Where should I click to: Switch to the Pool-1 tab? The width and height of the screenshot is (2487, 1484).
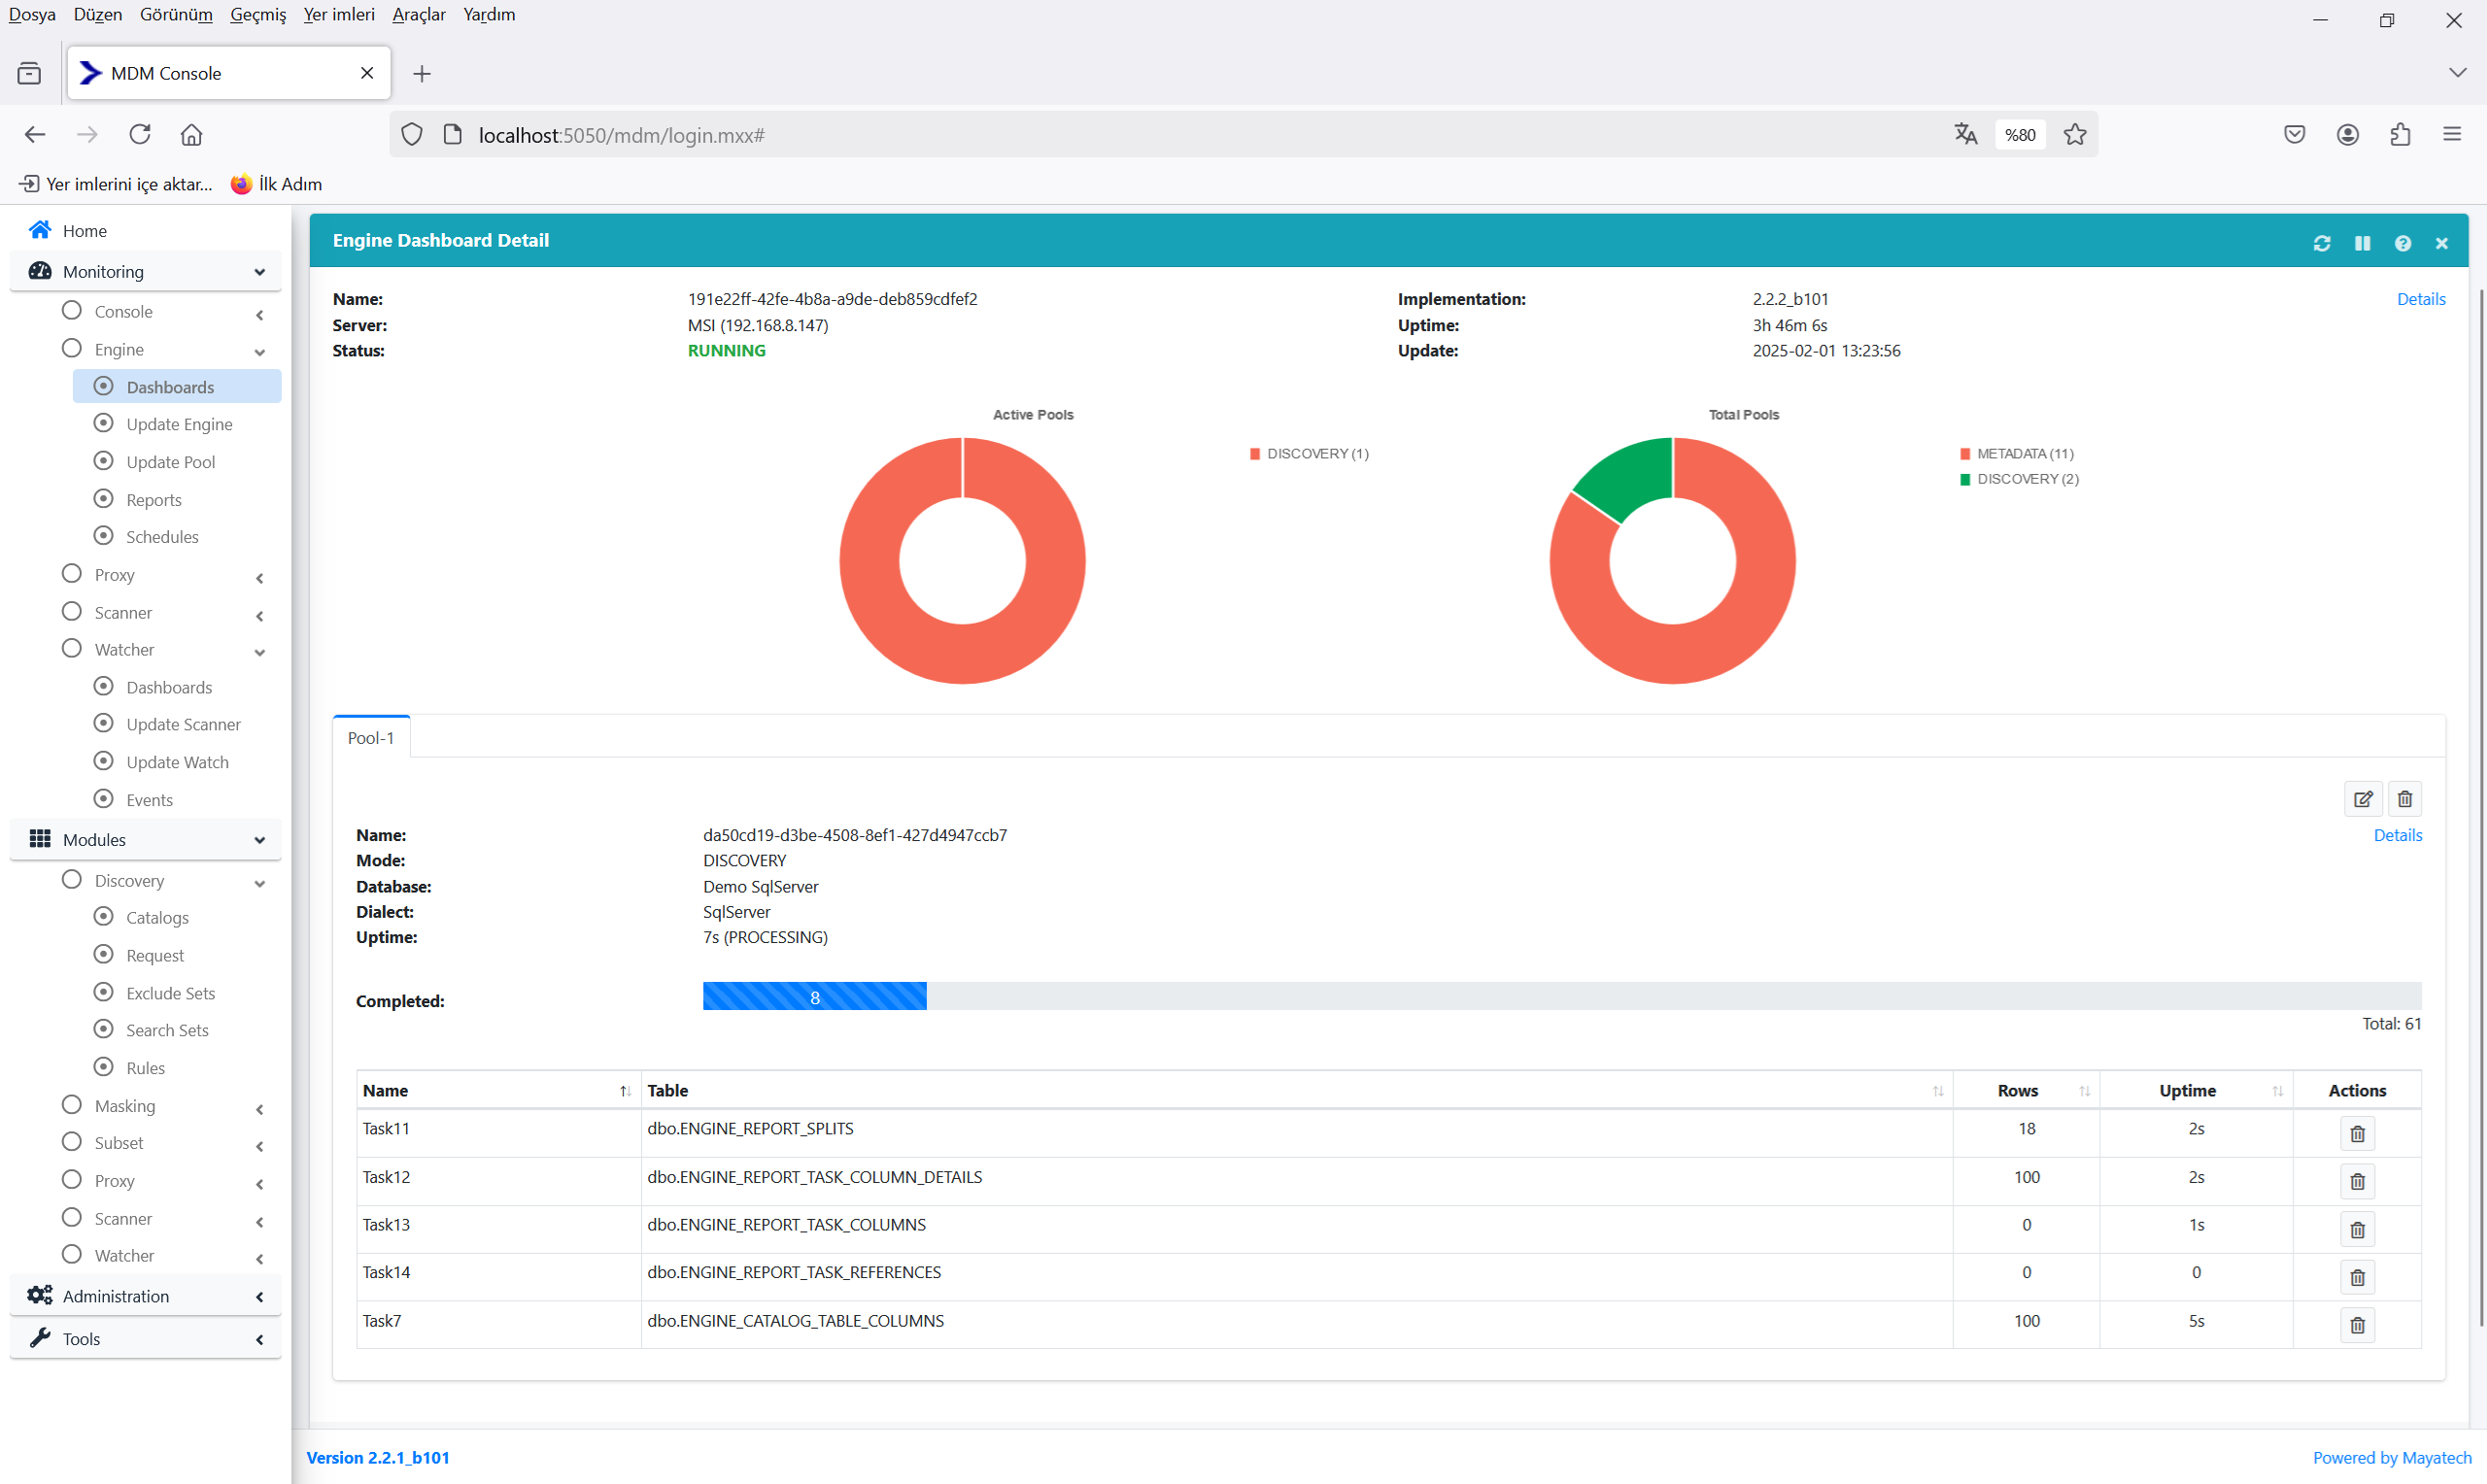370,738
